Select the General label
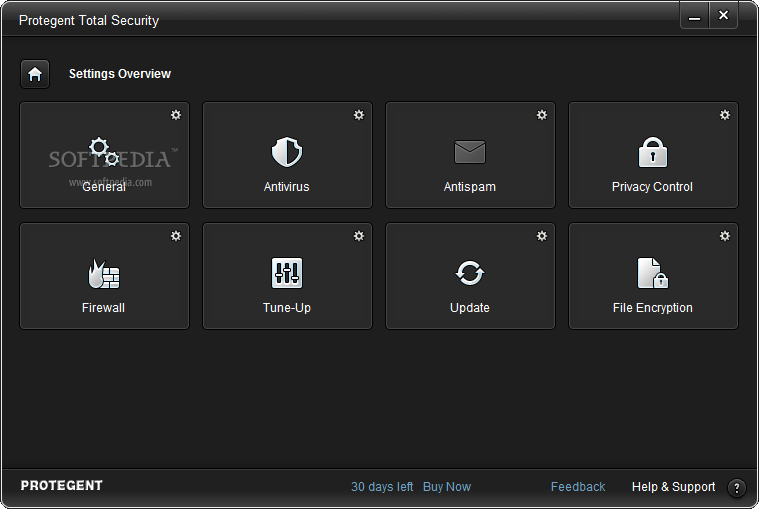 104,187
